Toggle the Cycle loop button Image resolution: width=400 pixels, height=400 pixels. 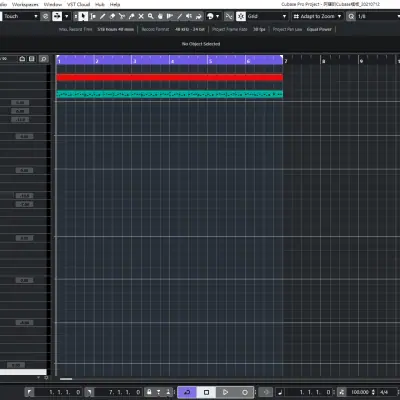187,392
